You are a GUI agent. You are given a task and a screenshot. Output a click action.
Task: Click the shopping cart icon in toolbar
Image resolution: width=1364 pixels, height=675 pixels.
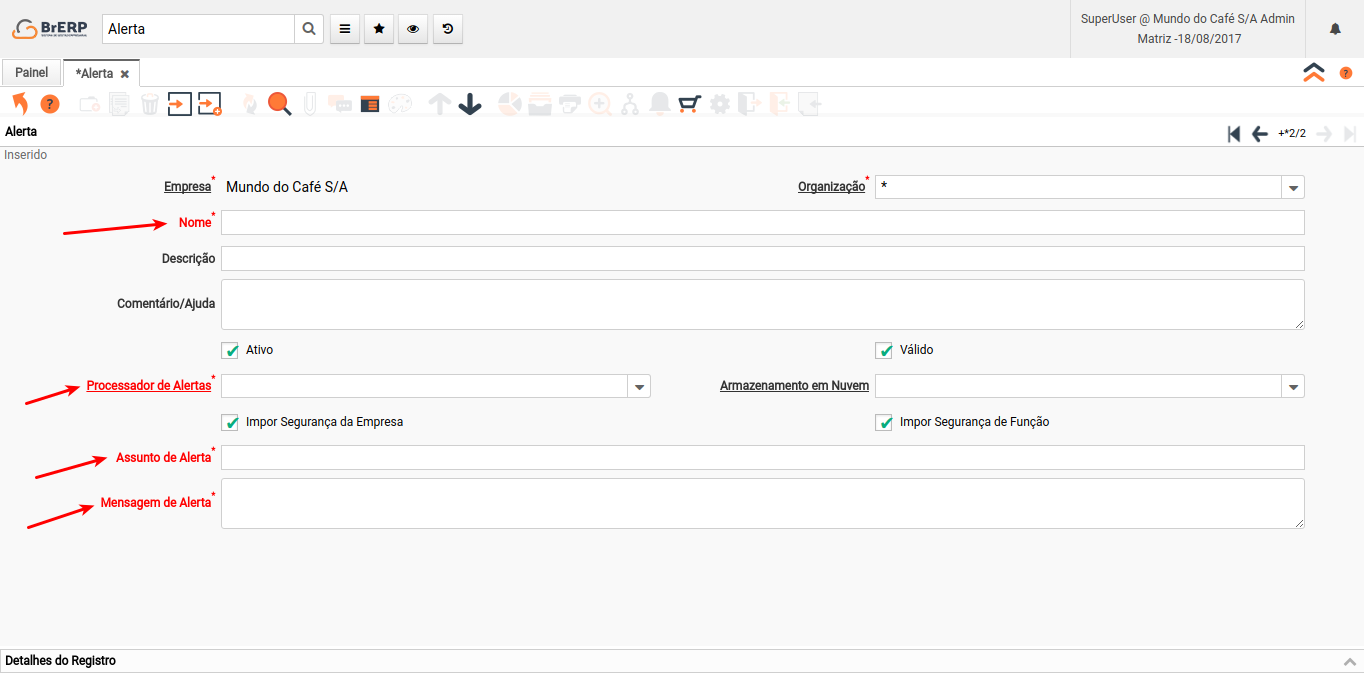tap(689, 104)
